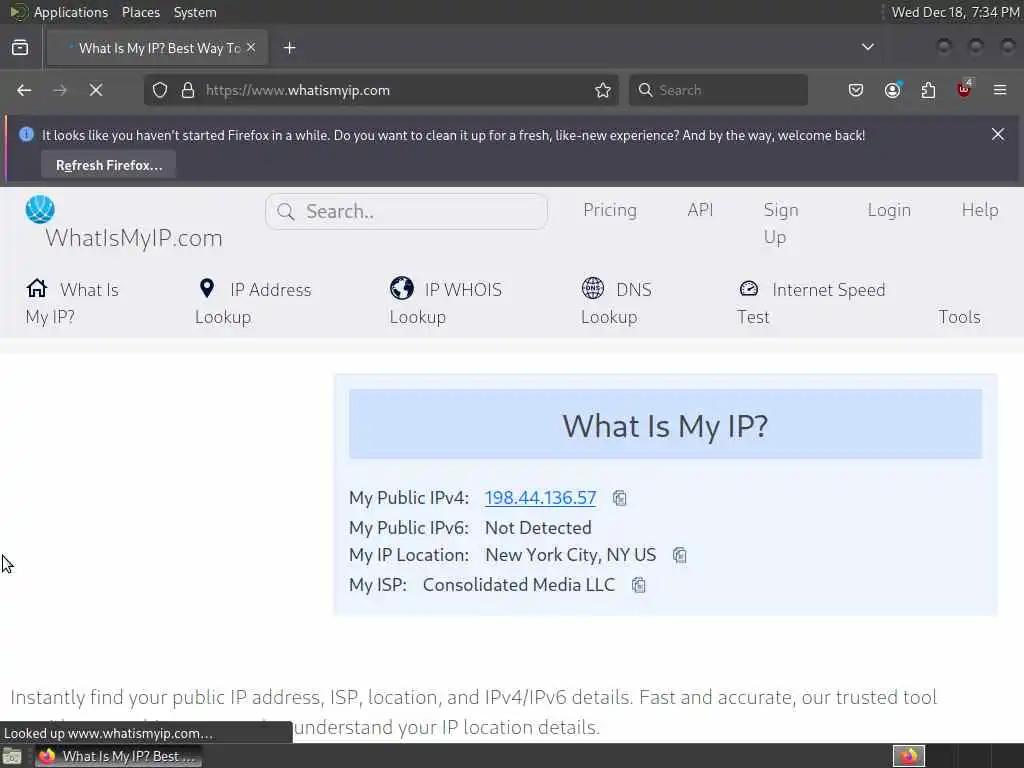Image resolution: width=1024 pixels, height=768 pixels.
Task: Select IP Address Lookup nav item
Action: 253,303
